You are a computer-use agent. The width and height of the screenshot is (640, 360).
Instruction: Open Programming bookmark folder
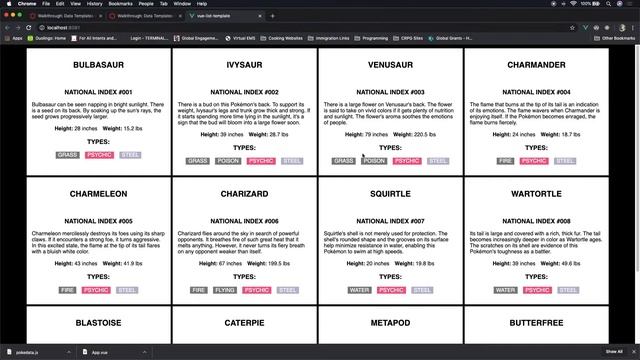click(x=371, y=38)
